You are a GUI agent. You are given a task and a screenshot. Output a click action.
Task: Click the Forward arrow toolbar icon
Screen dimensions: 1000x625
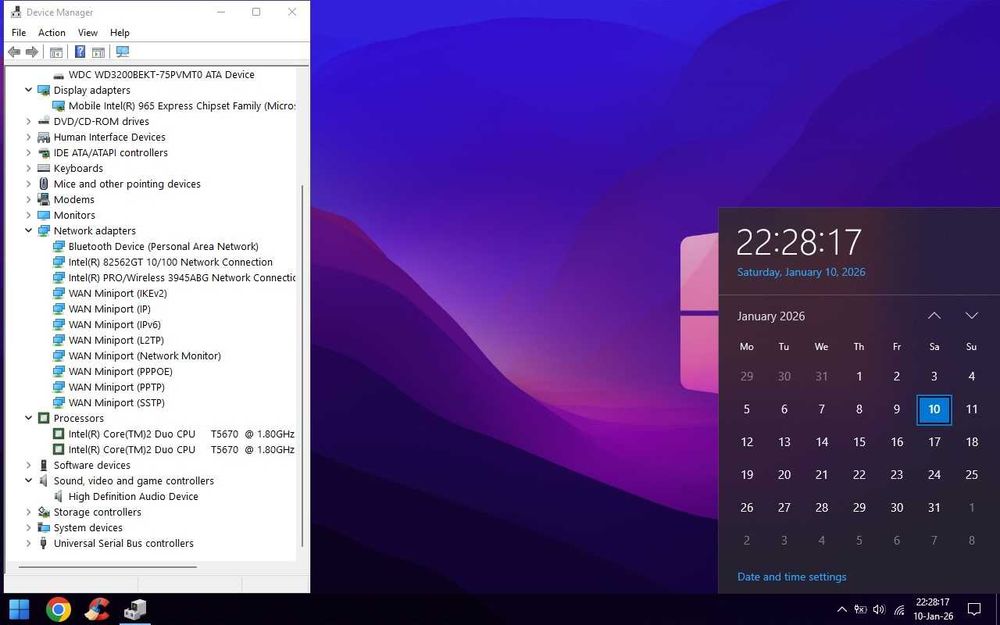point(32,52)
